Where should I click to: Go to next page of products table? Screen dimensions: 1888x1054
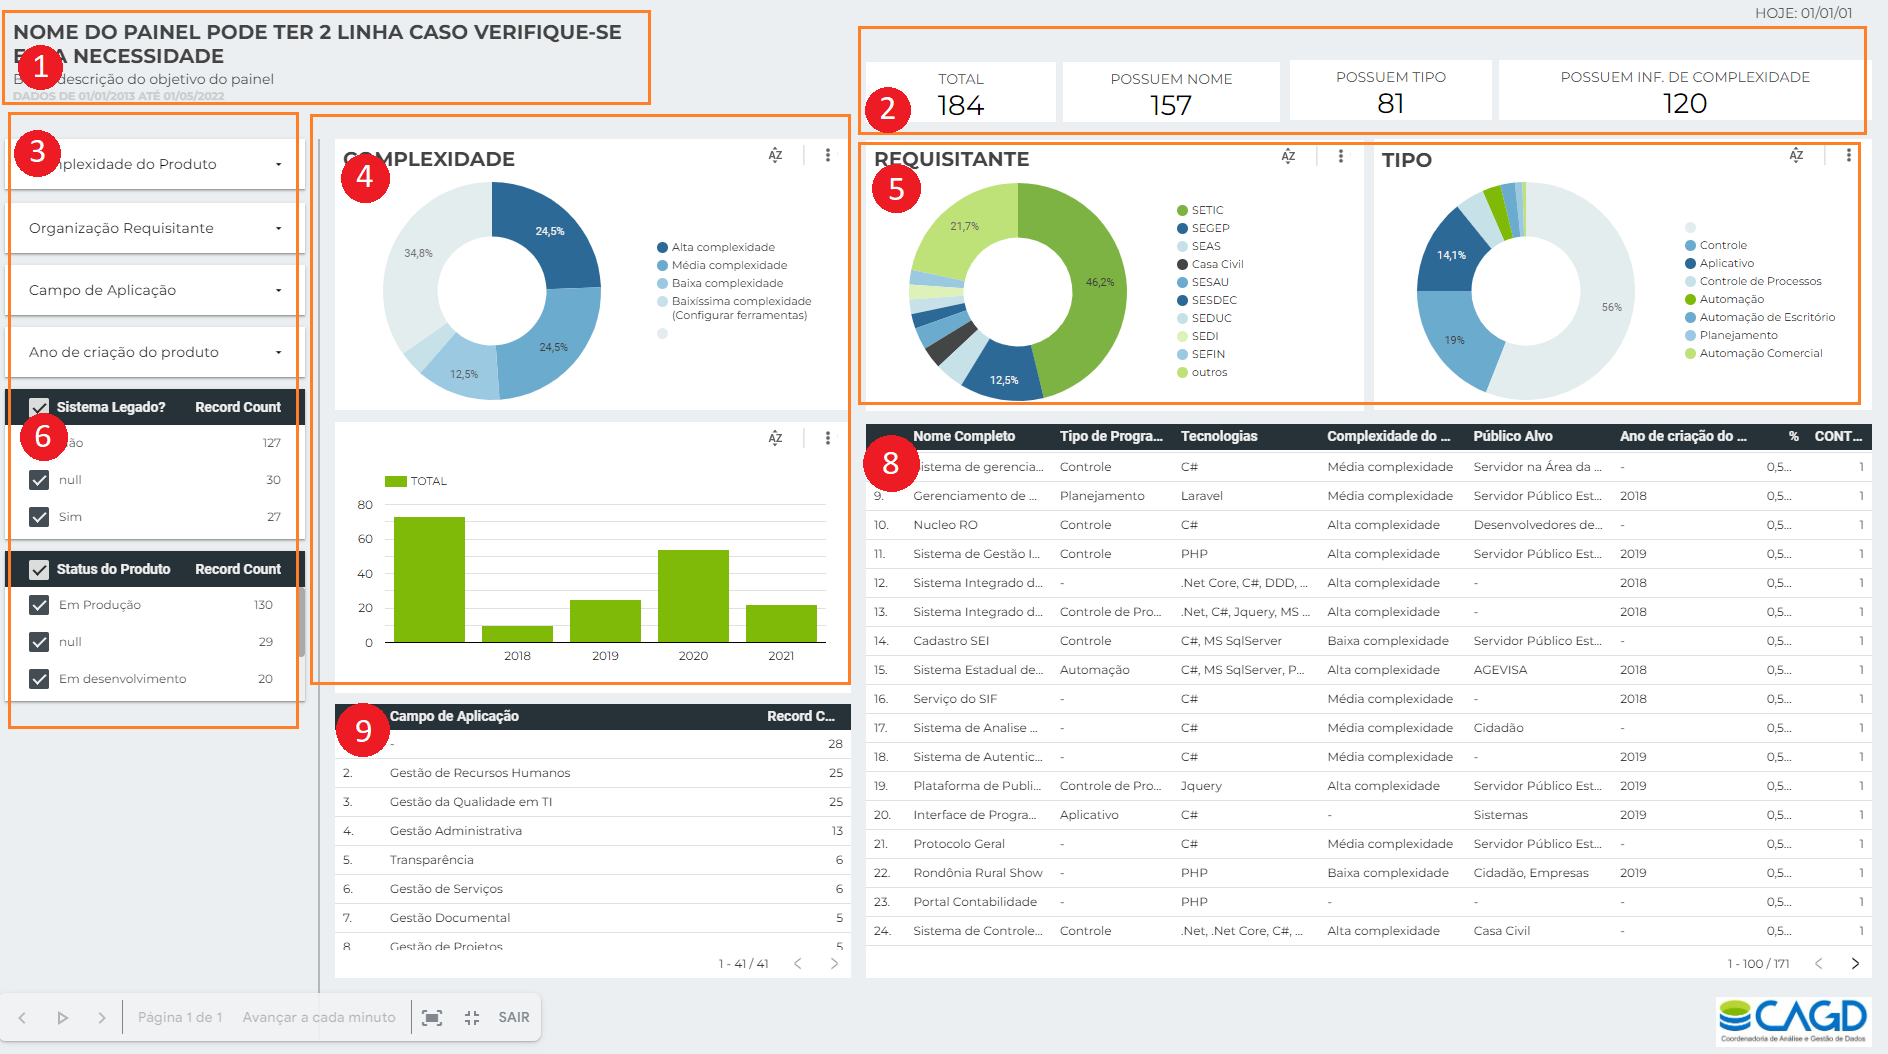1855,964
